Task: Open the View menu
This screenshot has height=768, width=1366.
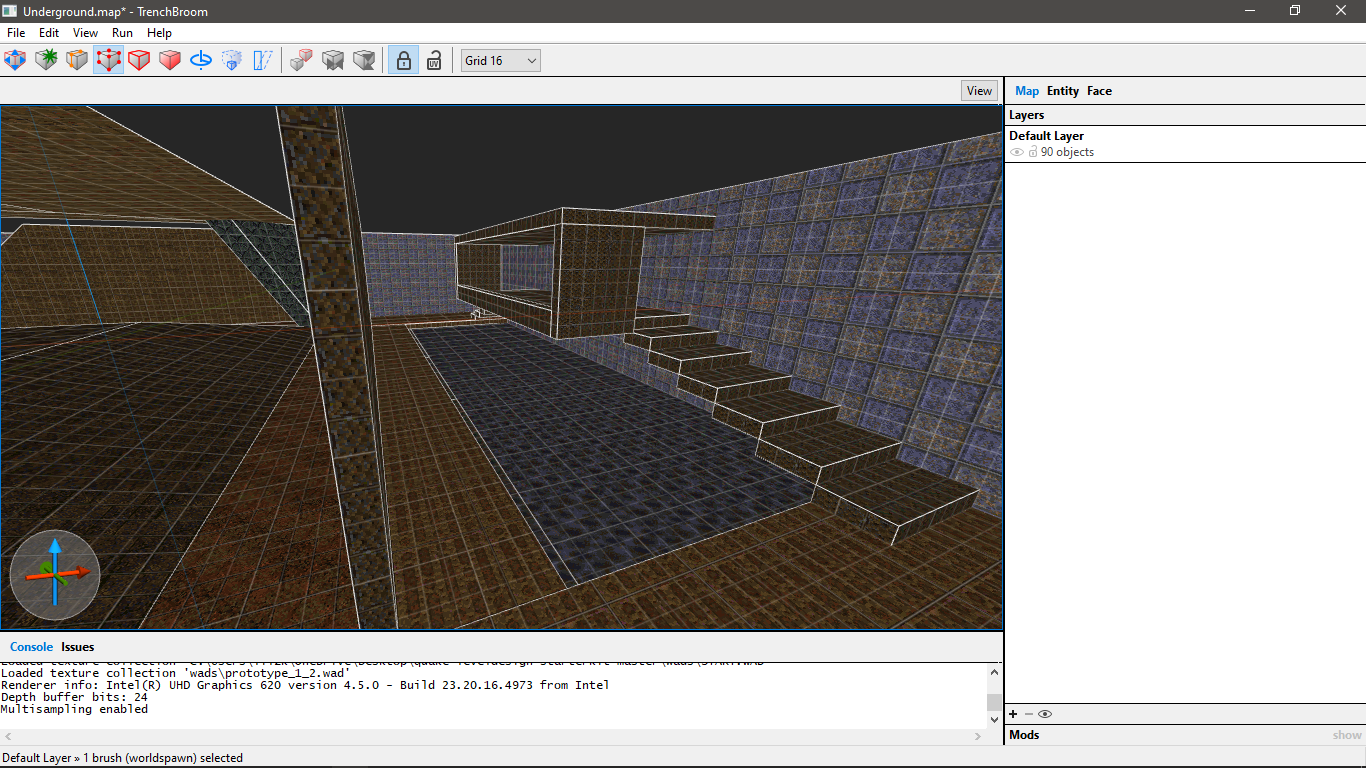Action: (86, 33)
